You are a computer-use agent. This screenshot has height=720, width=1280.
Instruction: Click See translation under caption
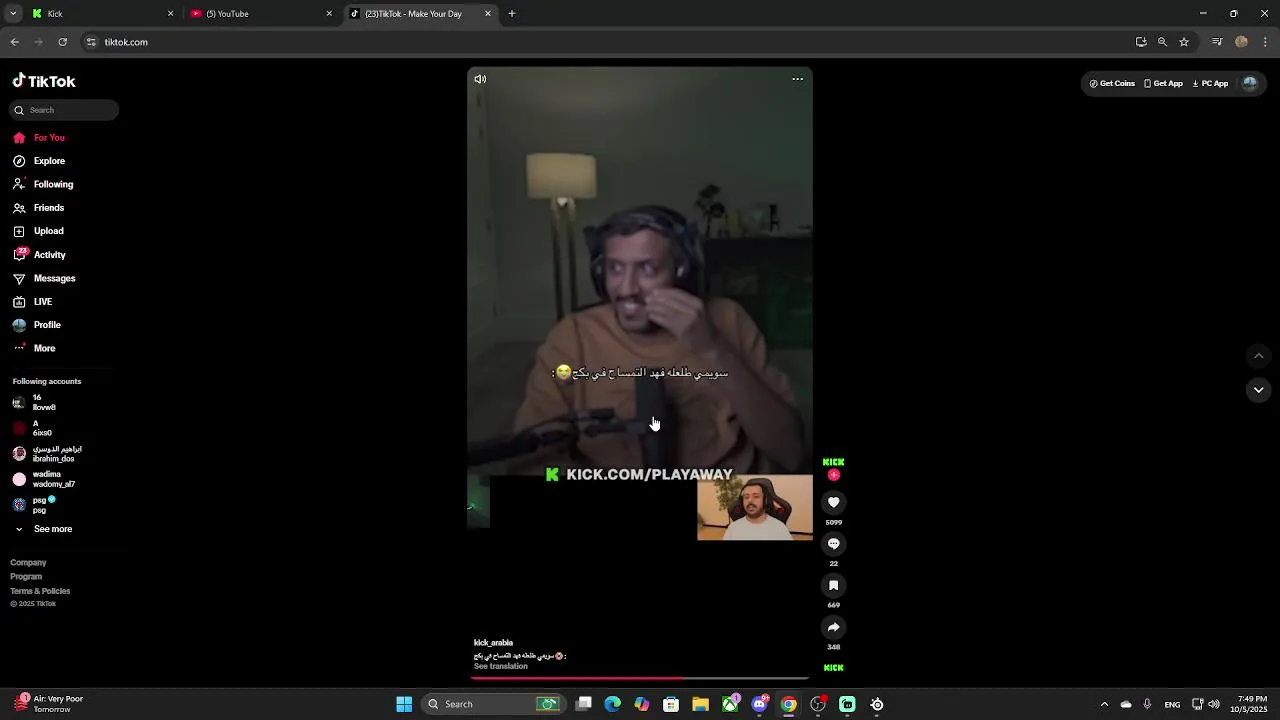[501, 666]
